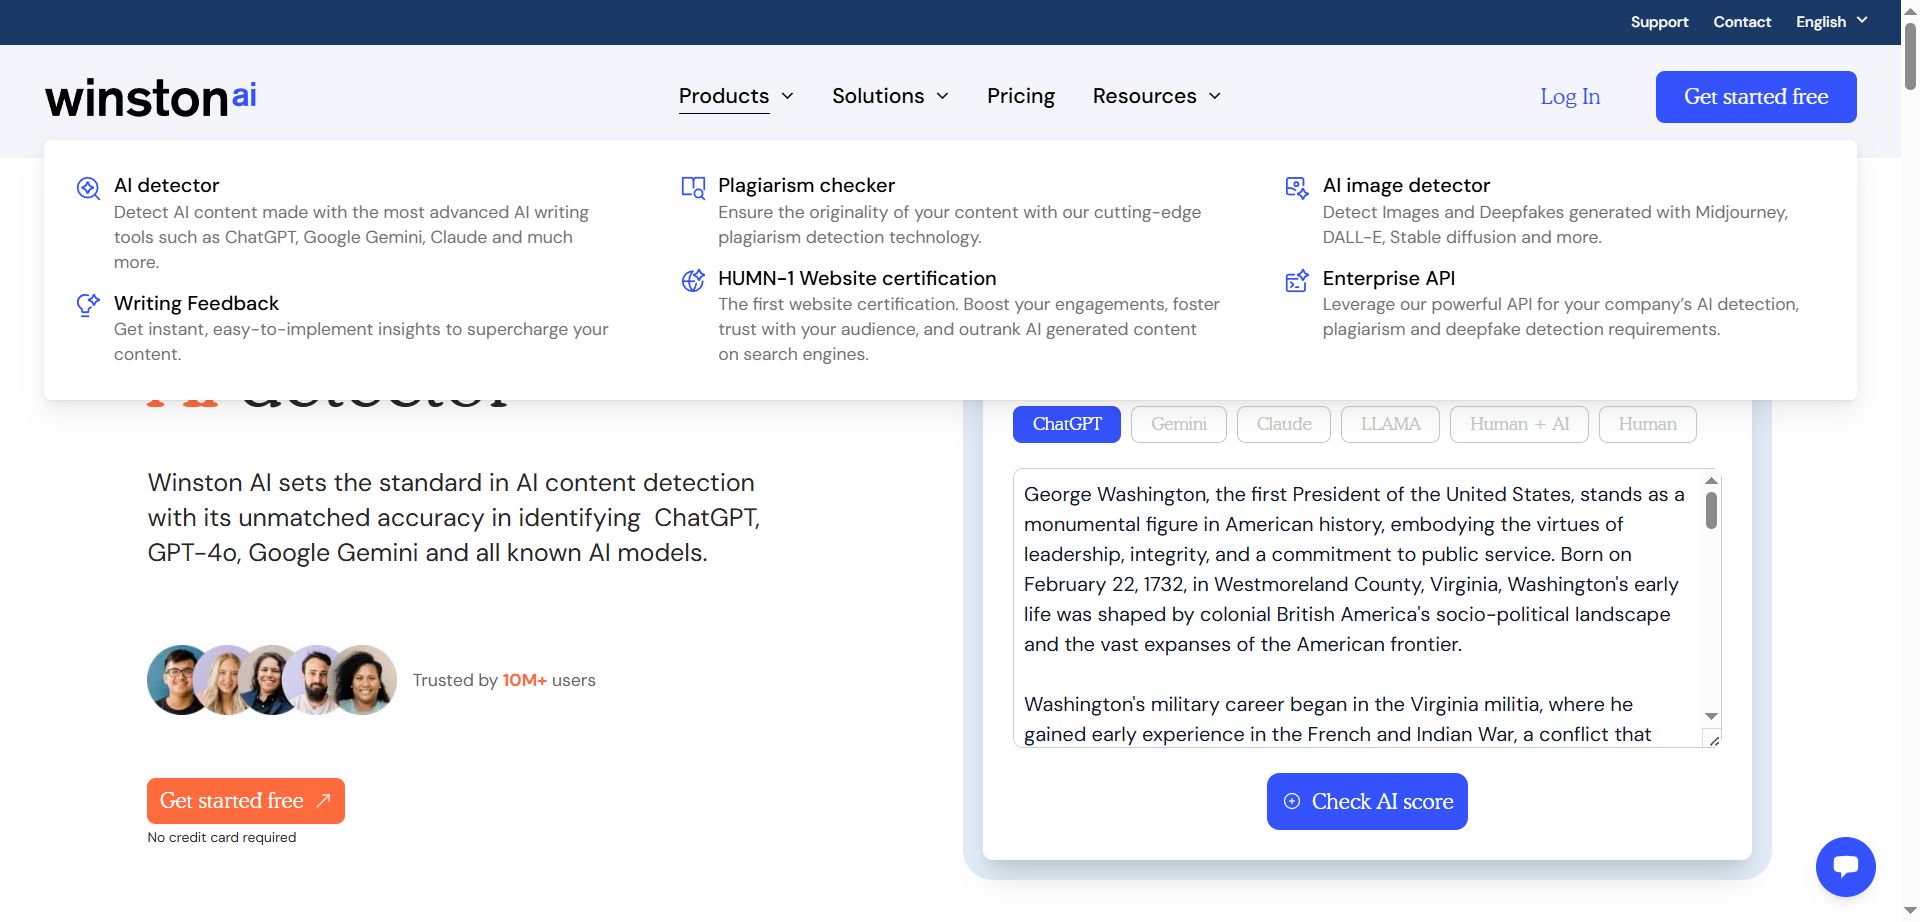The image size is (1920, 922).
Task: Select the ChatGPT sample tab
Action: [x=1067, y=424]
